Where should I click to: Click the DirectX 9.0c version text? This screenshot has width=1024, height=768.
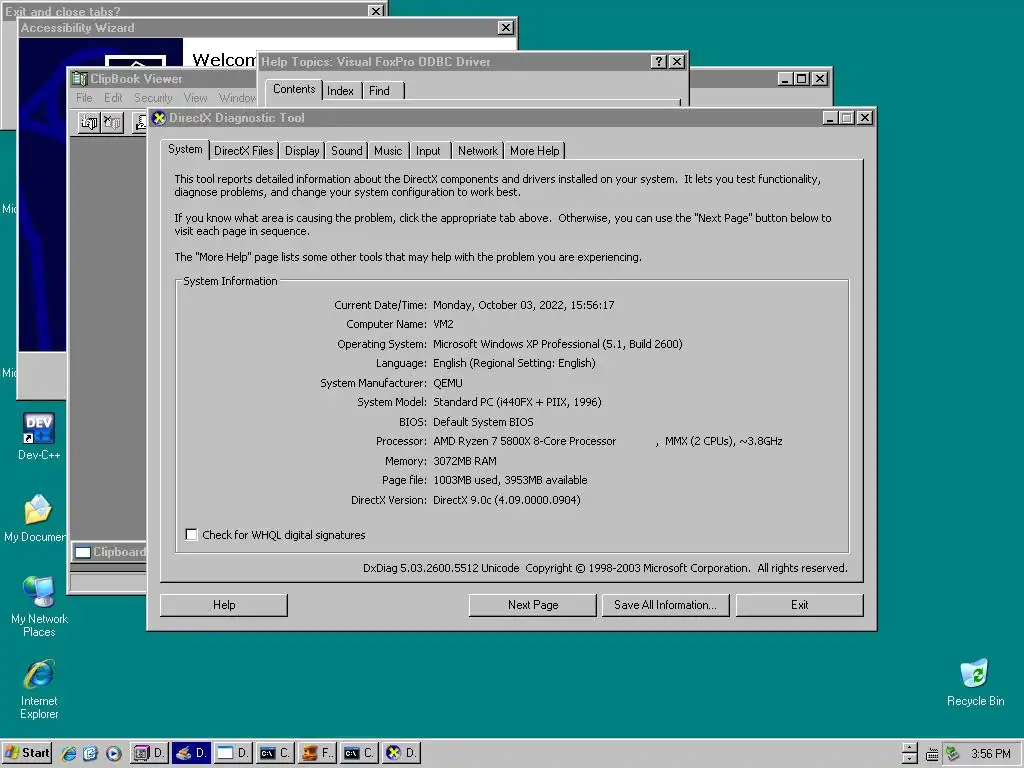tap(507, 500)
